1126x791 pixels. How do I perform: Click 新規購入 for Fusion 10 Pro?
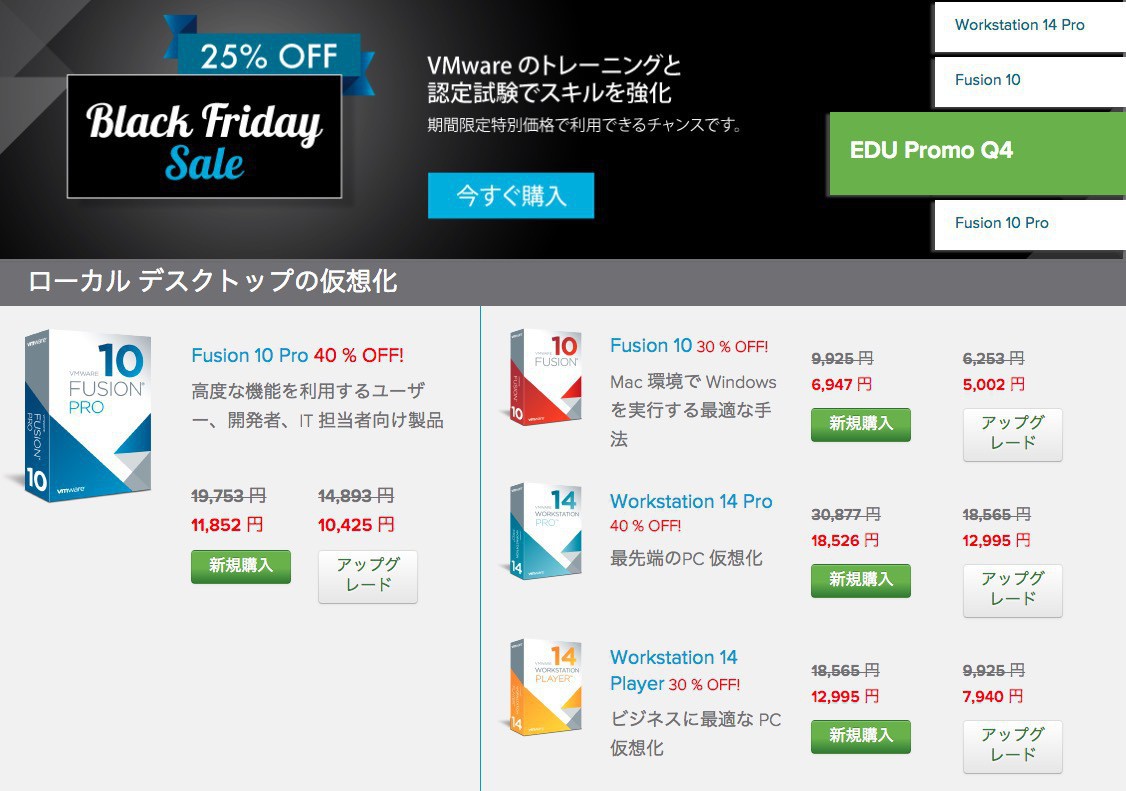pyautogui.click(x=241, y=566)
